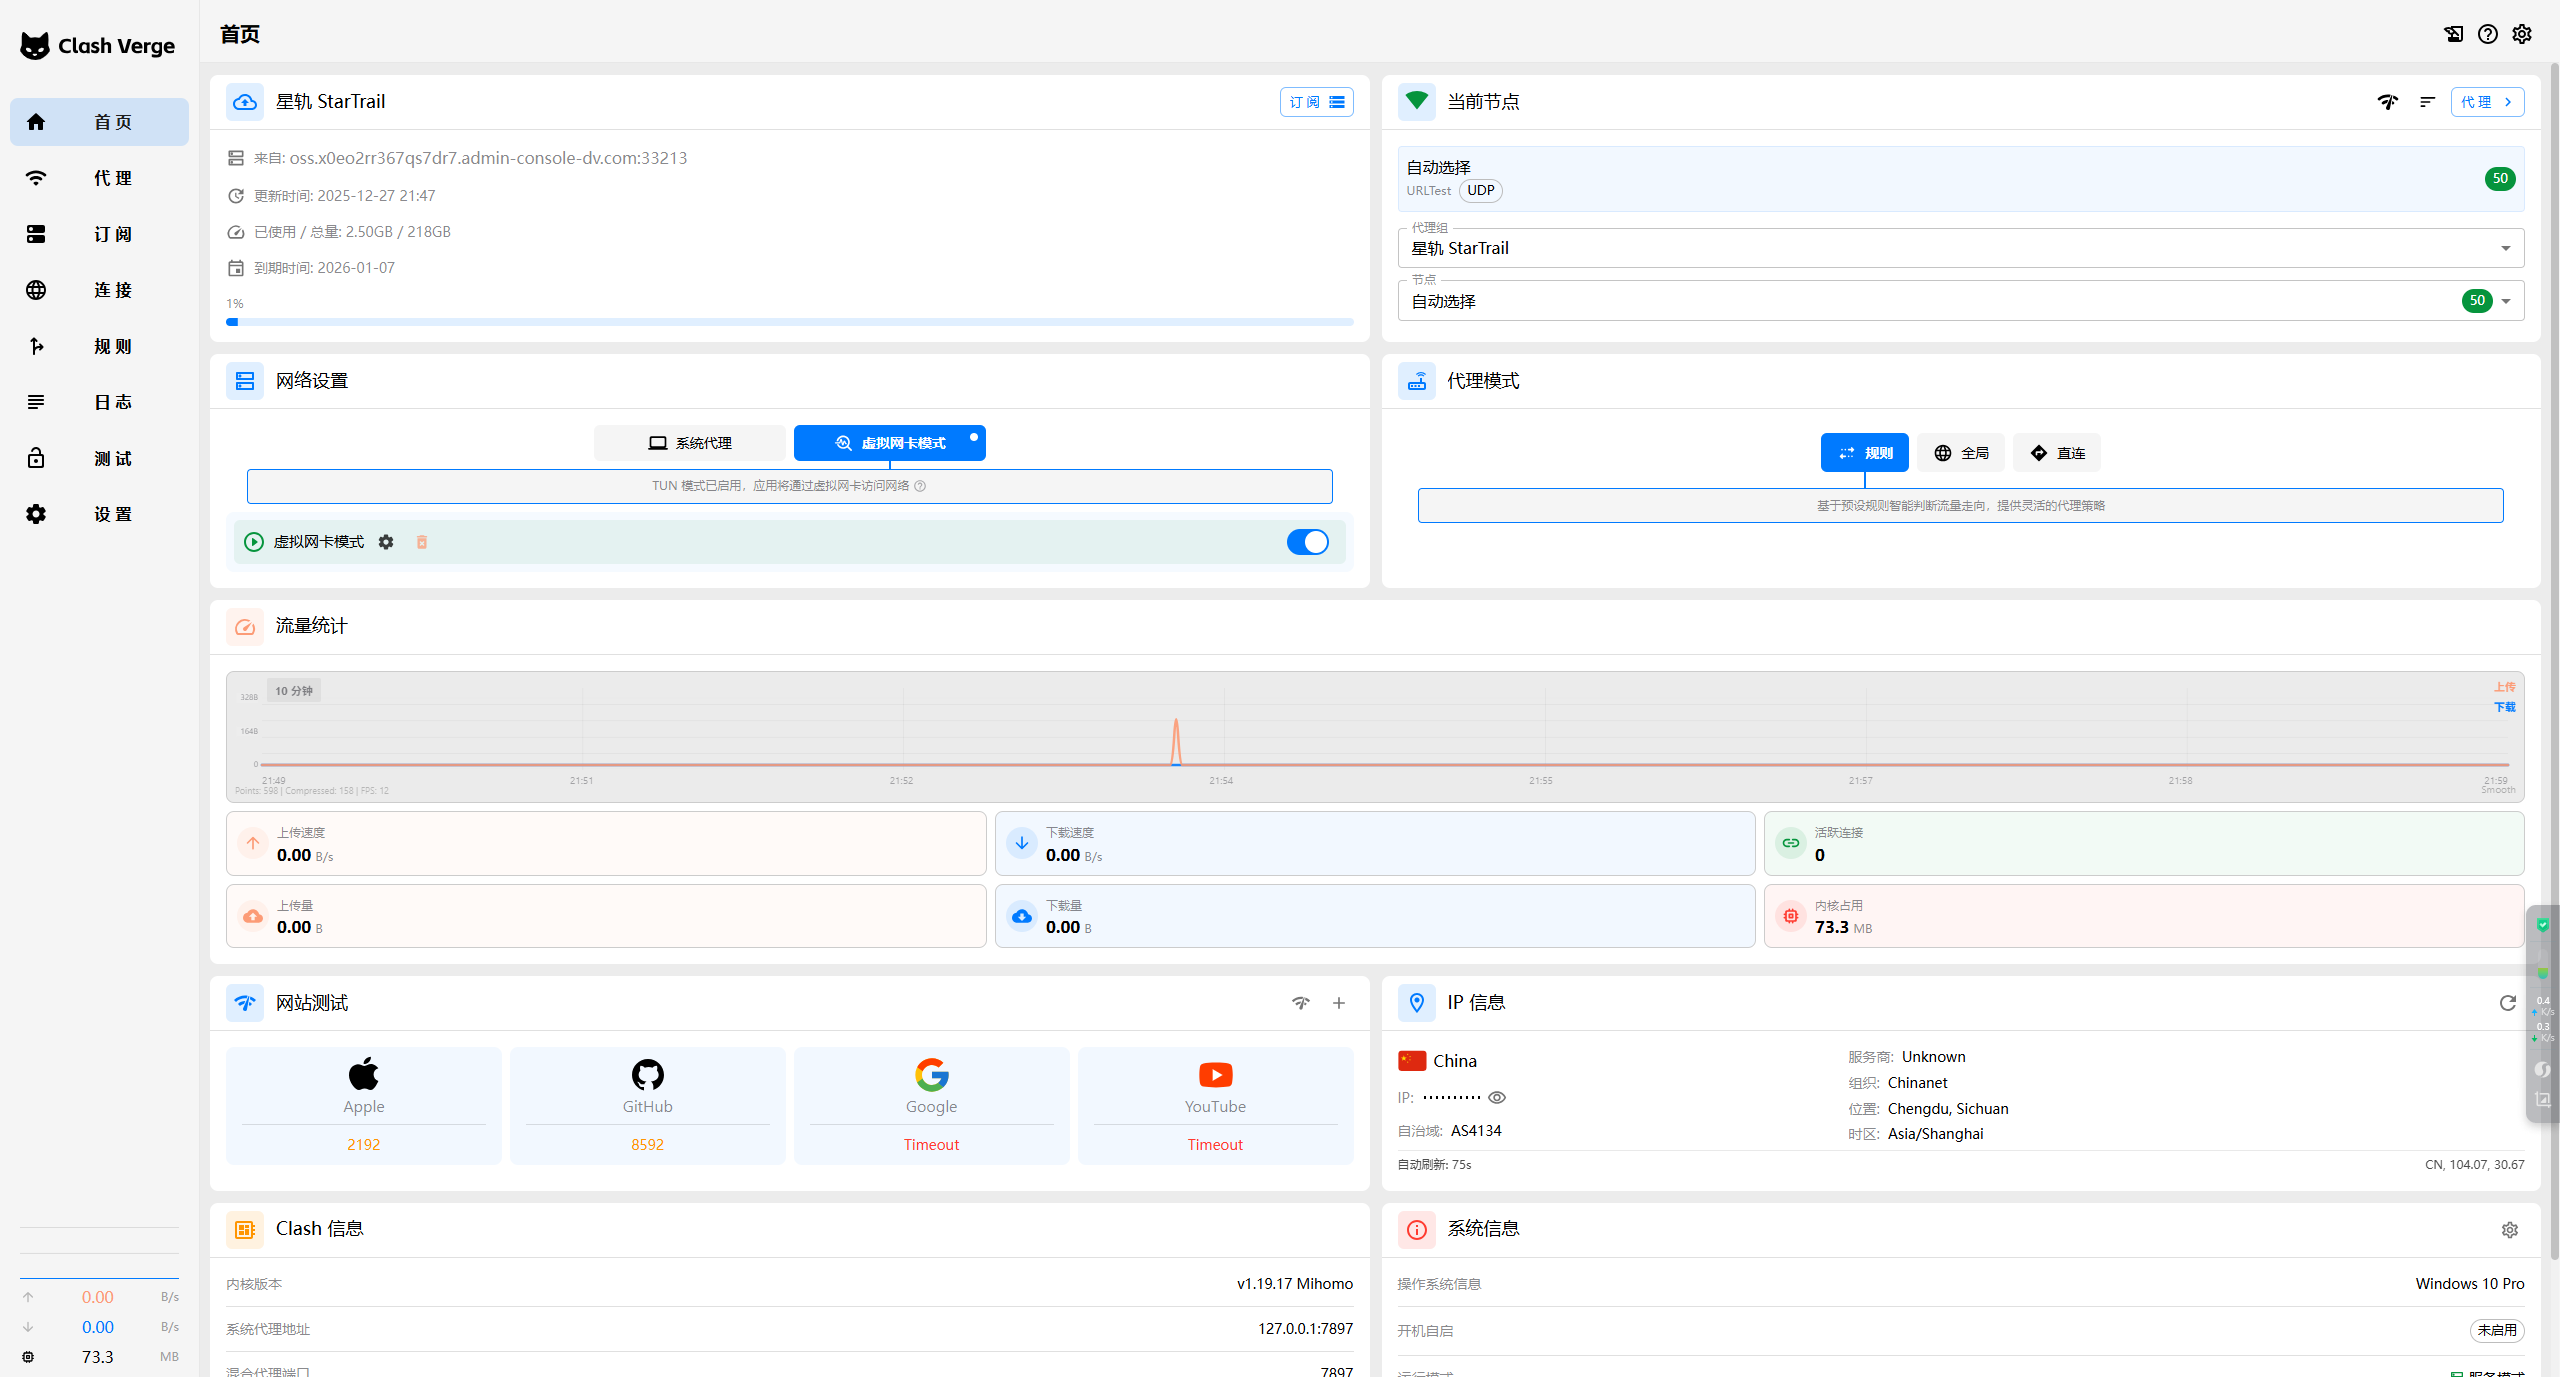Viewport: 2560px width, 1377px height.
Task: Click the sort icon in 当前节点 header
Action: pos(2427,102)
